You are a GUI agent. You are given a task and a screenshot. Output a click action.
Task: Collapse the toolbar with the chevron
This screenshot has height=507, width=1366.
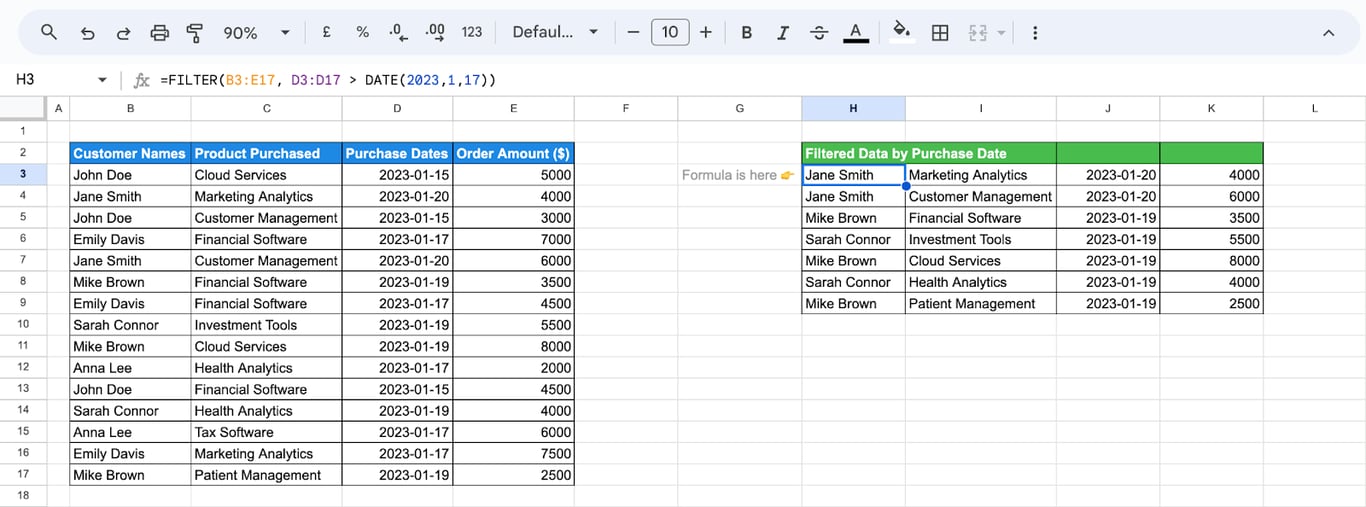pyautogui.click(x=1329, y=32)
